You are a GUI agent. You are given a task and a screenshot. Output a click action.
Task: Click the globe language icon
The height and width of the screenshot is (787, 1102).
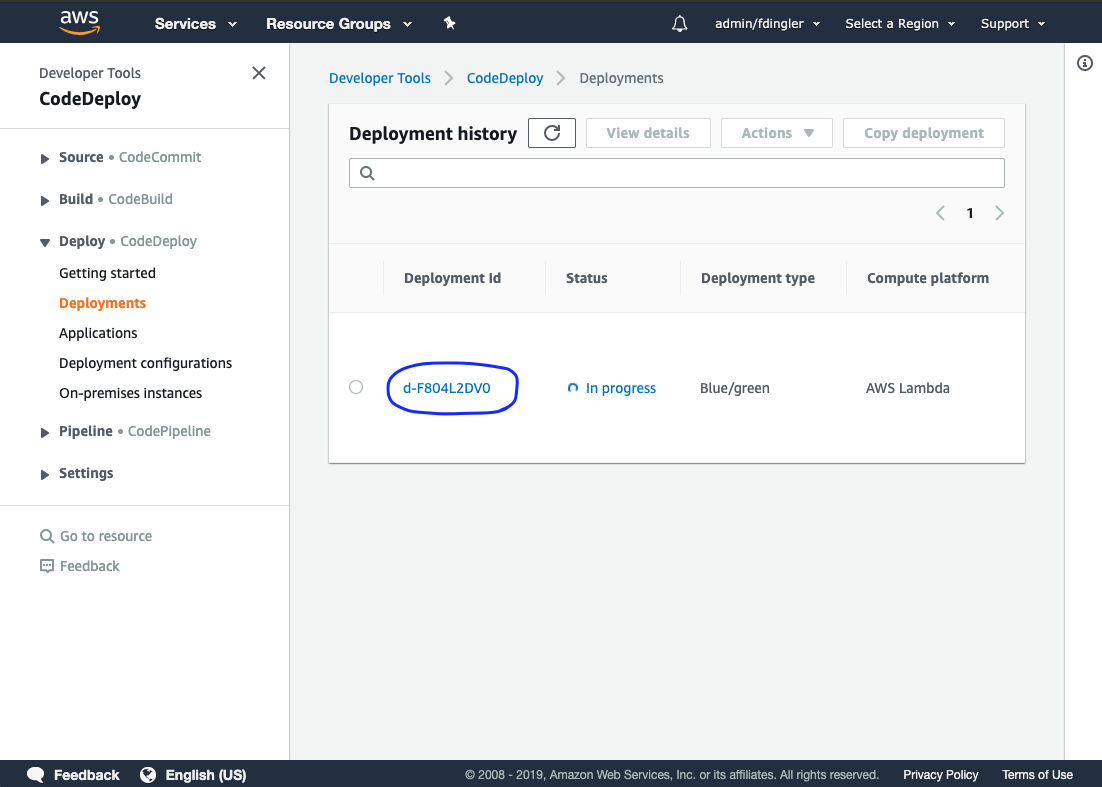[148, 774]
